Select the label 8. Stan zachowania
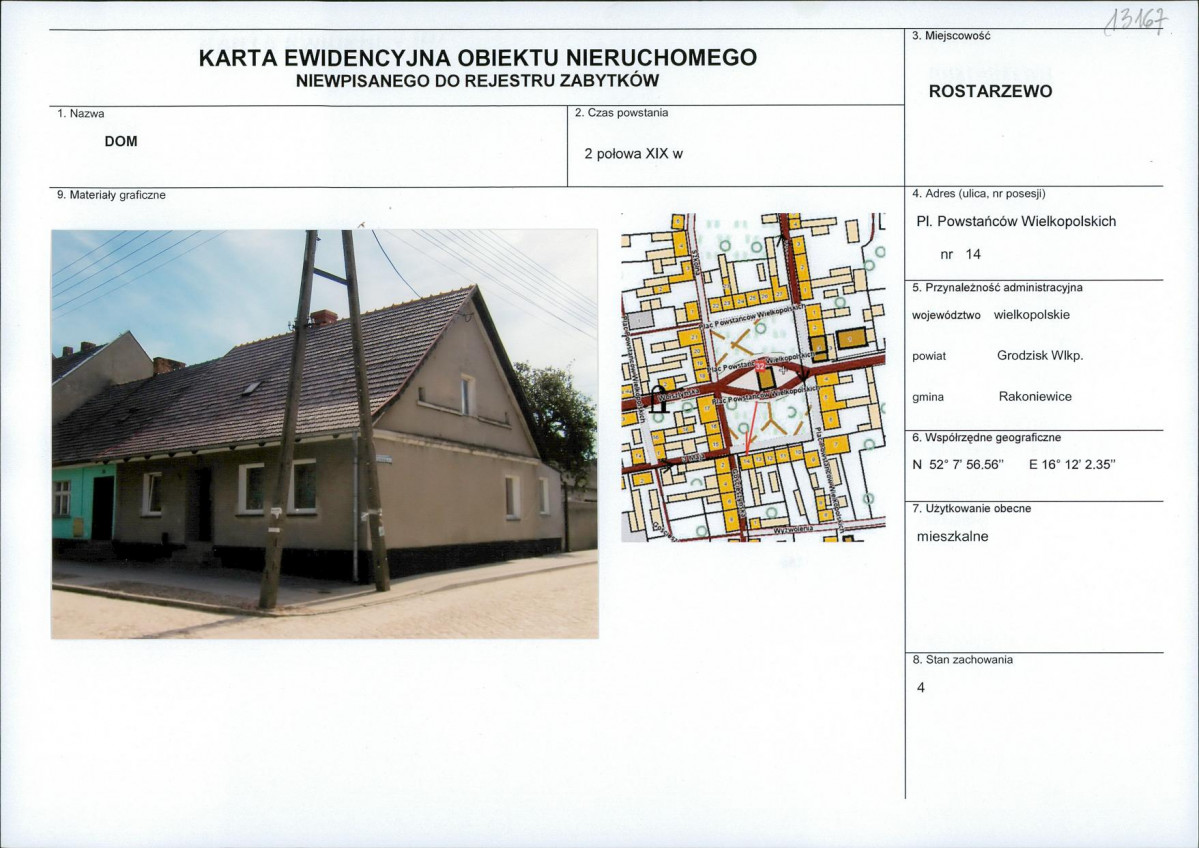 (x=962, y=660)
